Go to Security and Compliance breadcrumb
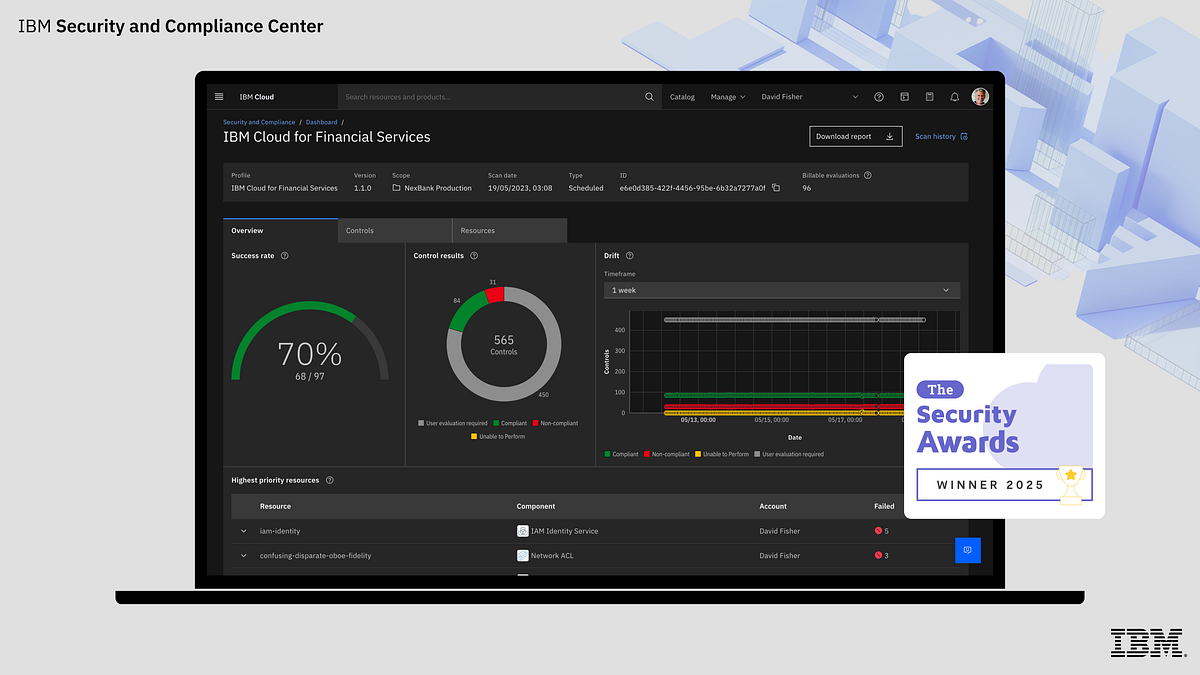Viewport: 1200px width, 675px height. click(259, 122)
